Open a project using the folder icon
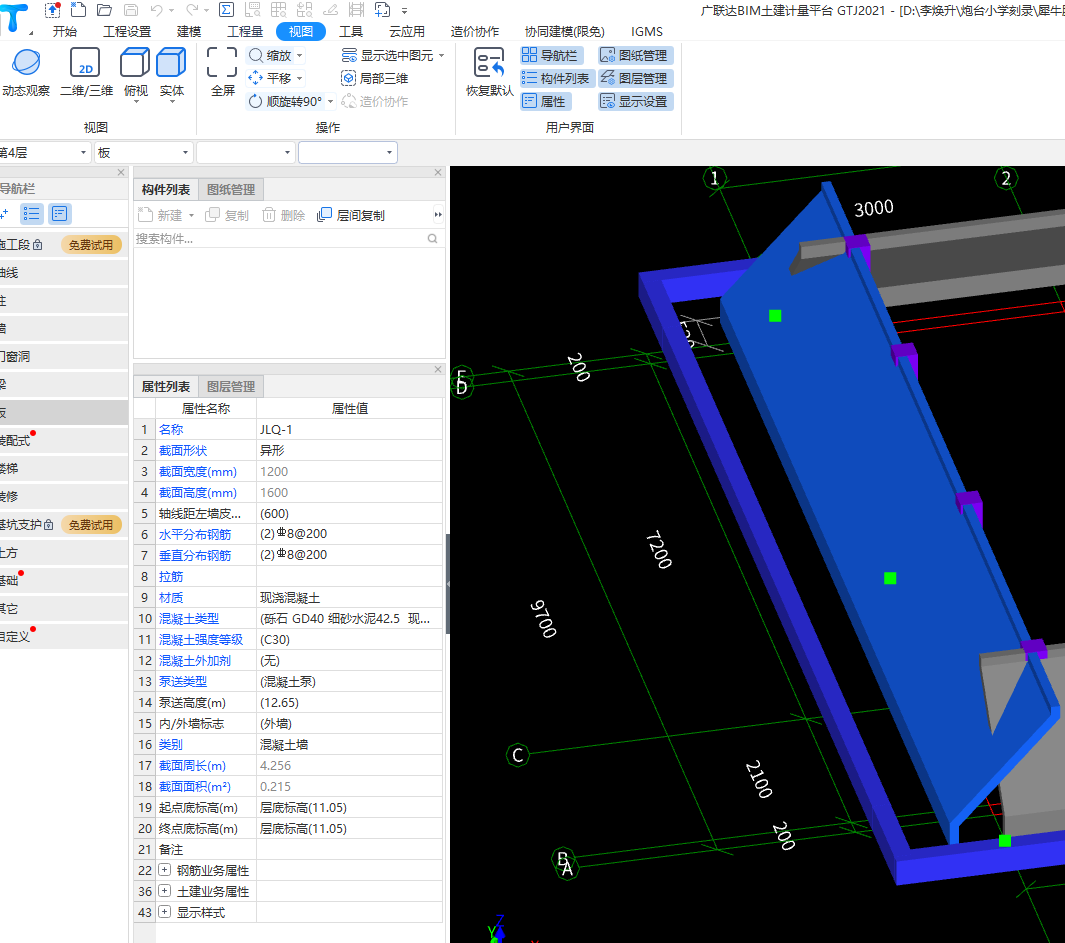The width and height of the screenshot is (1065, 943). [104, 10]
